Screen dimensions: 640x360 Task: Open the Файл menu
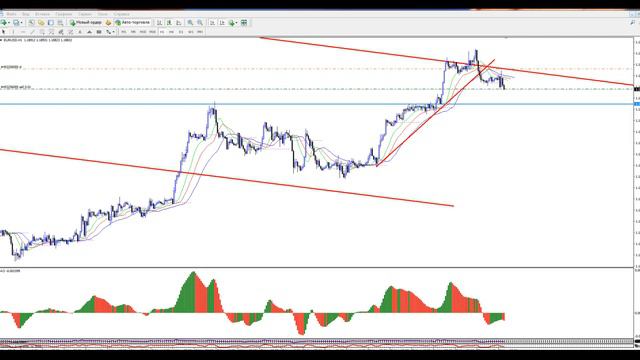click(x=11, y=14)
